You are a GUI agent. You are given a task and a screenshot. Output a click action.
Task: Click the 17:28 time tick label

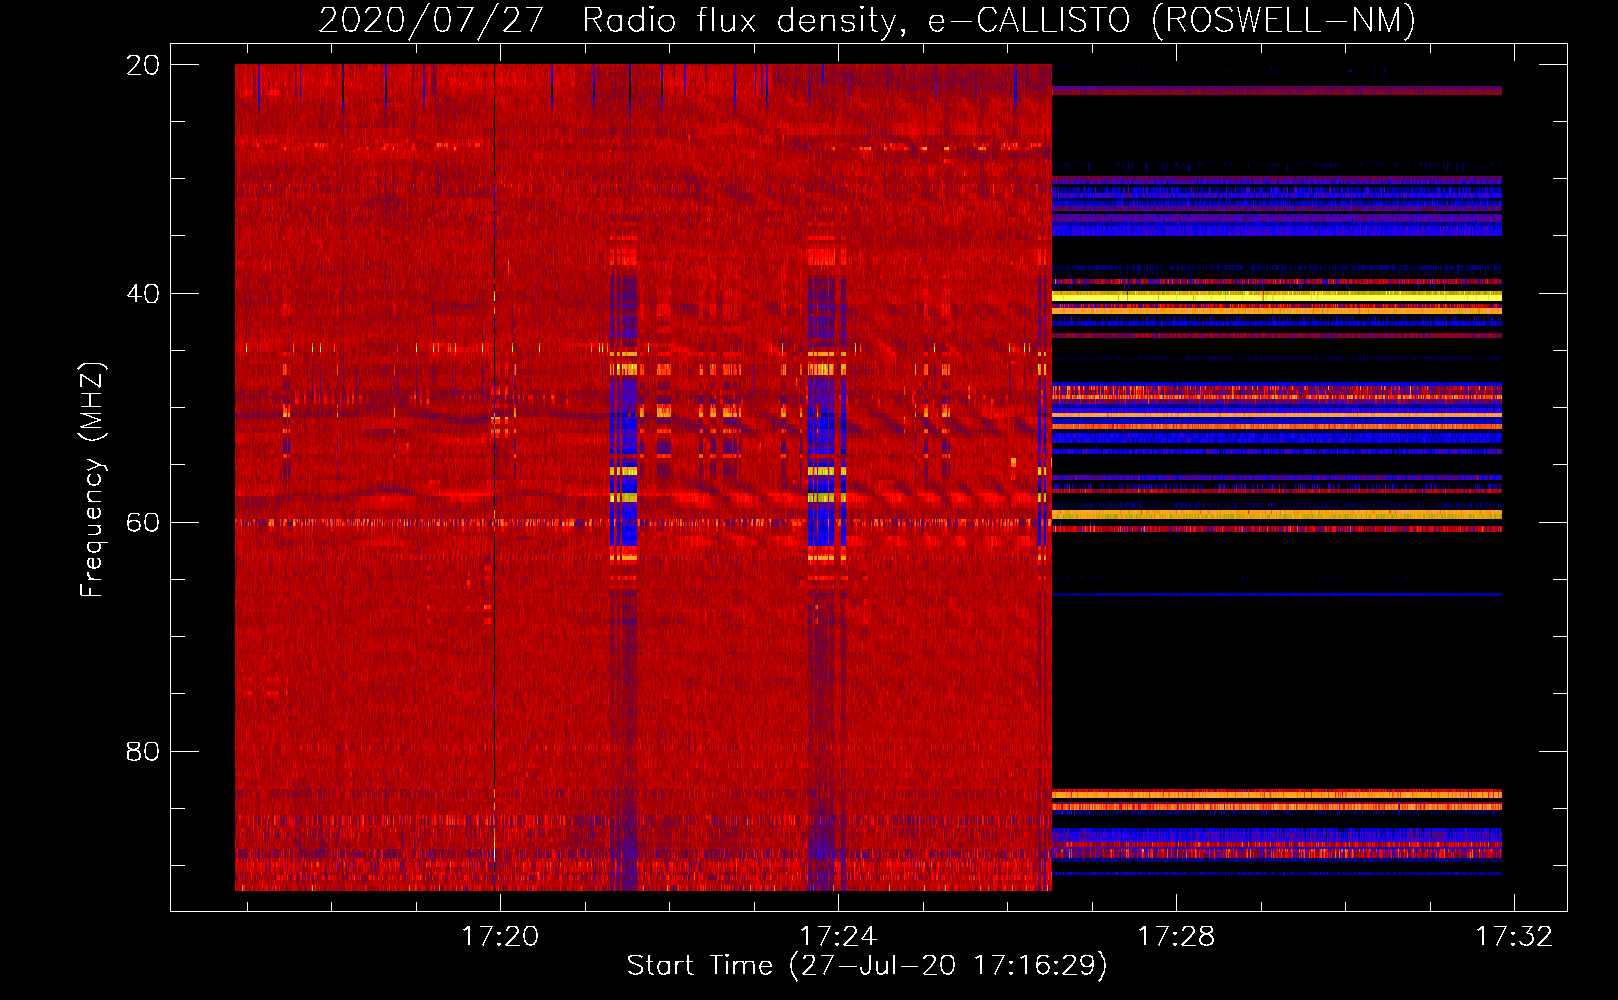click(x=1176, y=936)
